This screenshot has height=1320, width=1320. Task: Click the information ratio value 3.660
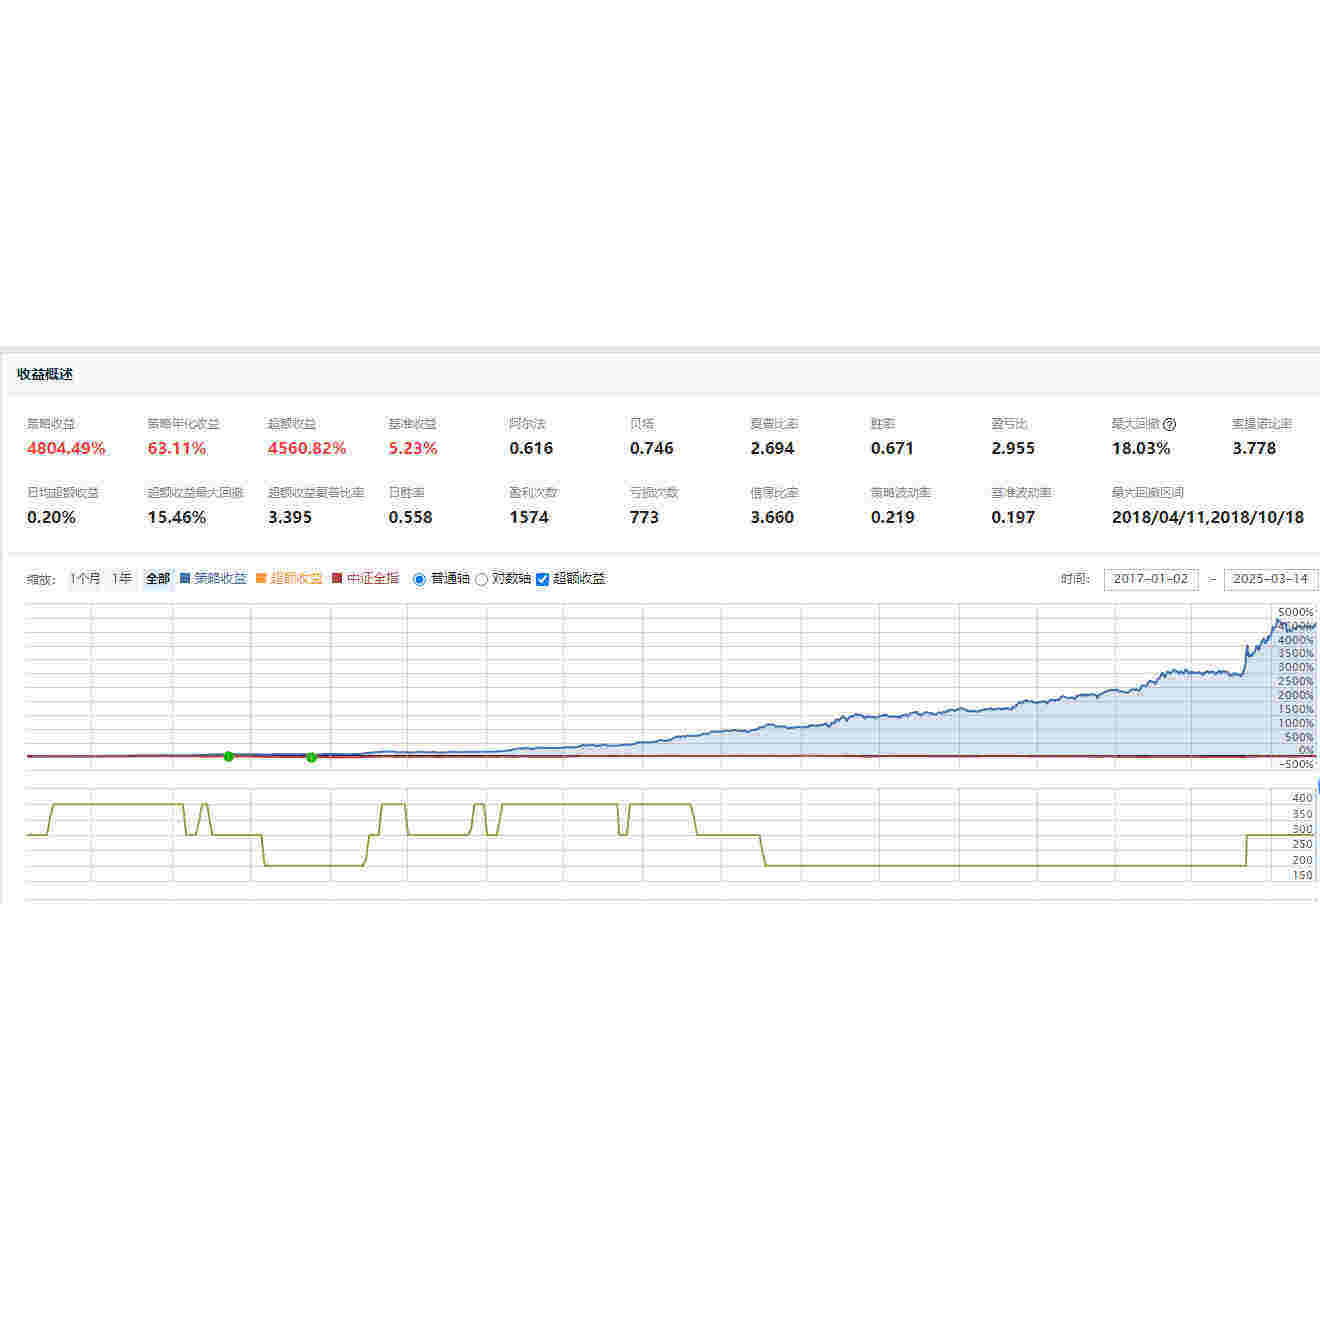click(773, 518)
